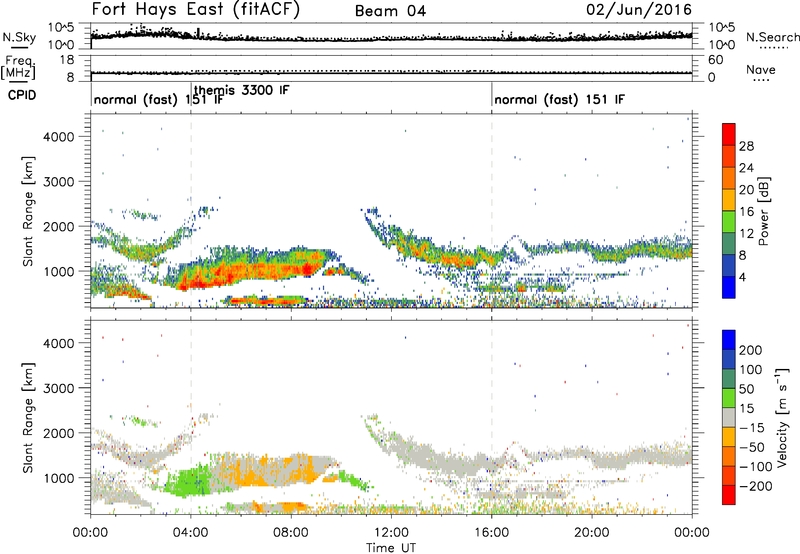Click the "Nave" legend label
The image size is (800, 554).
tap(761, 70)
